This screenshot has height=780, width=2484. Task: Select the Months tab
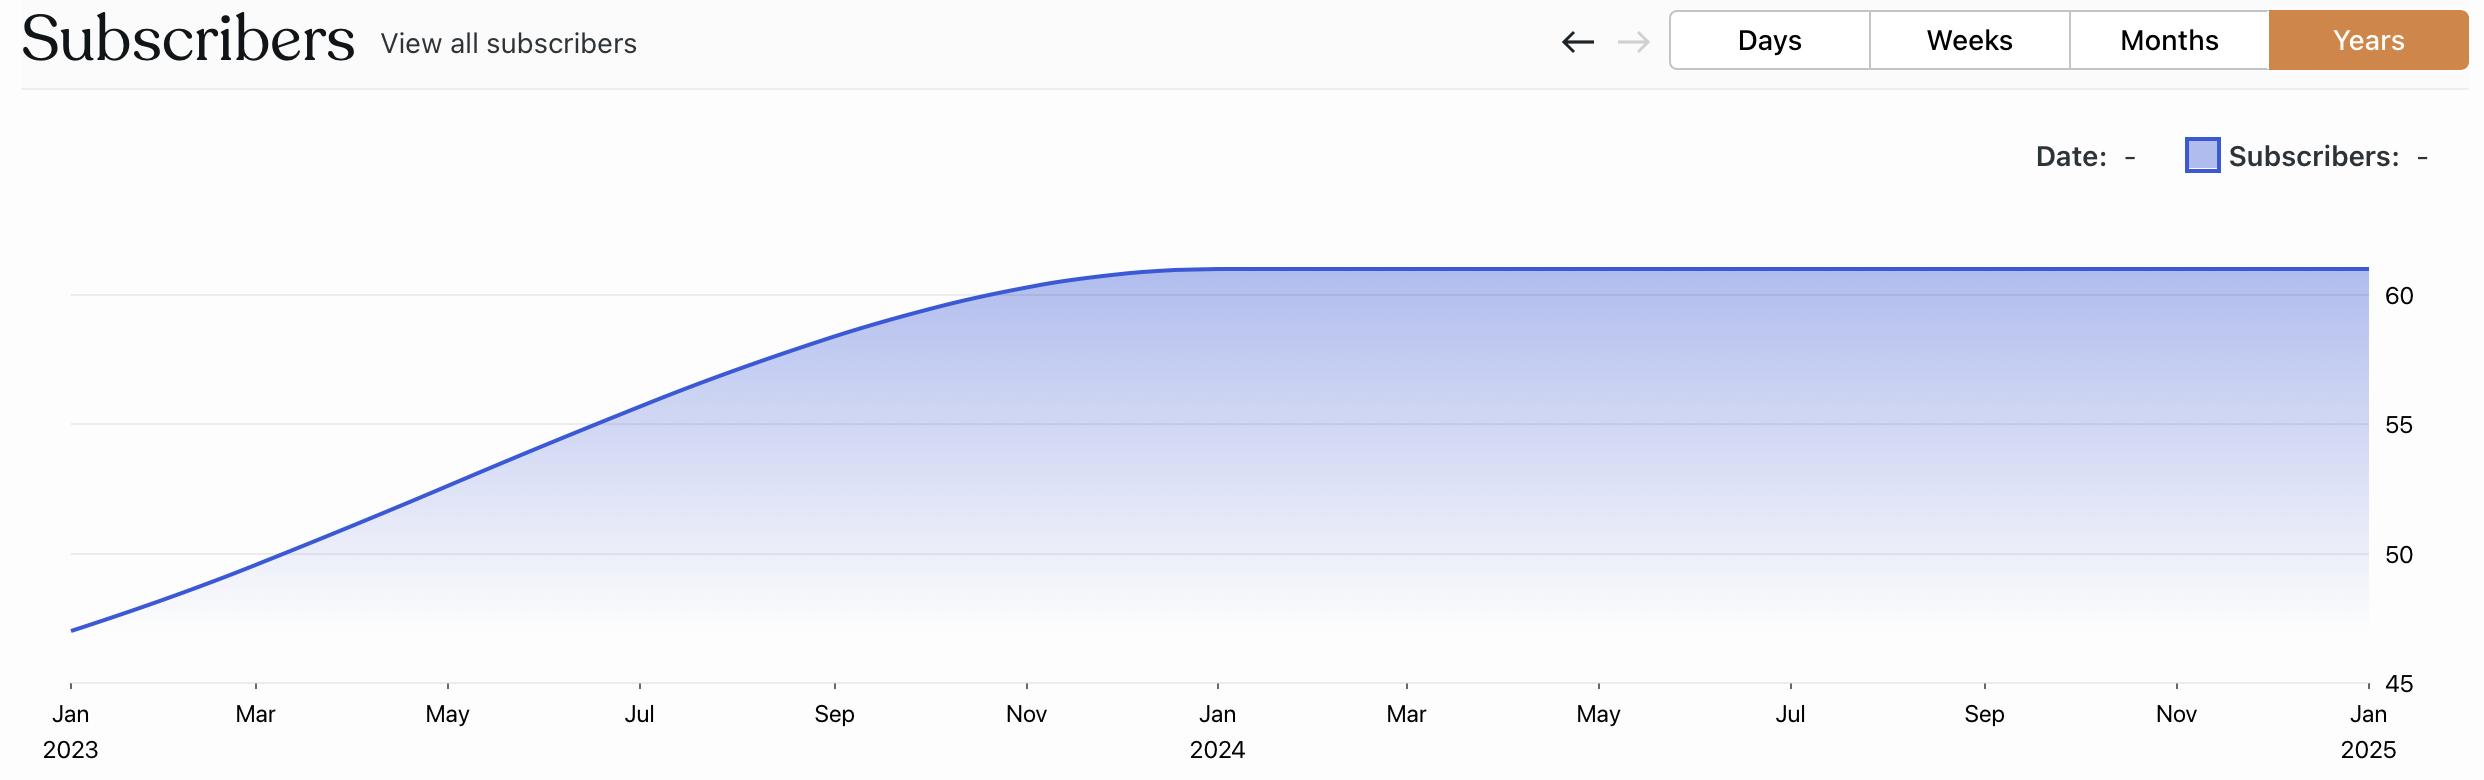[2169, 40]
